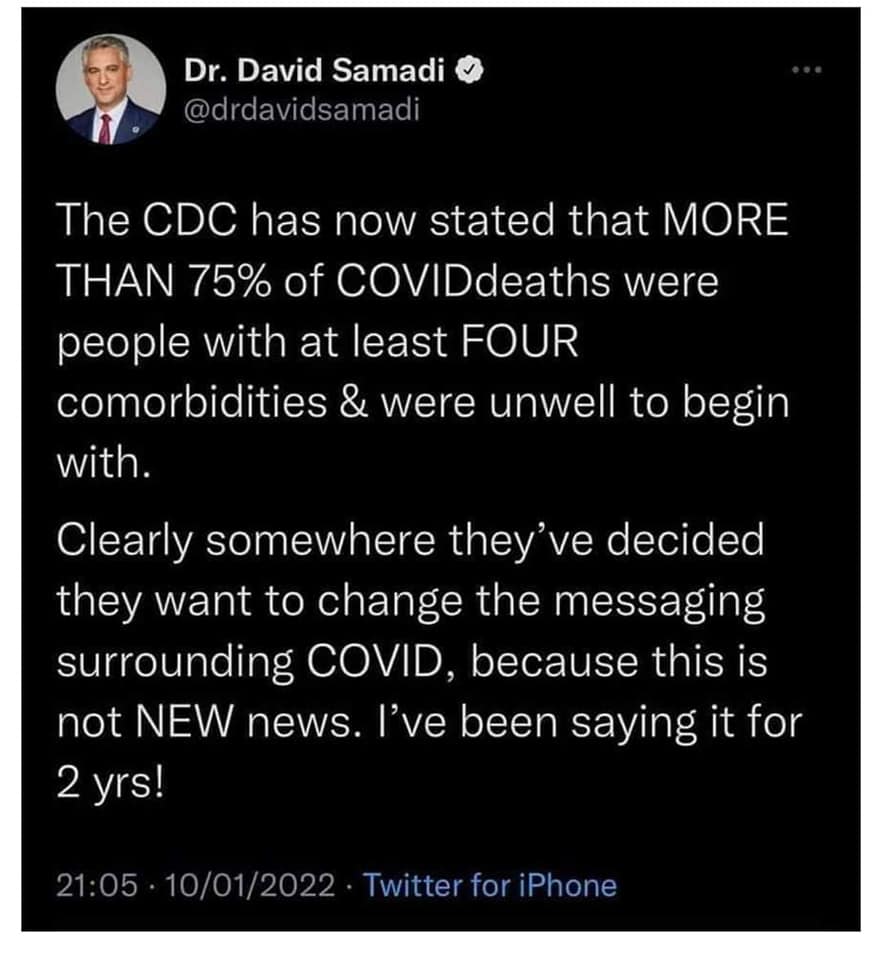Image resolution: width=882 pixels, height=960 pixels.
Task: Click the text "2 yrs!"
Action: (x=109, y=781)
